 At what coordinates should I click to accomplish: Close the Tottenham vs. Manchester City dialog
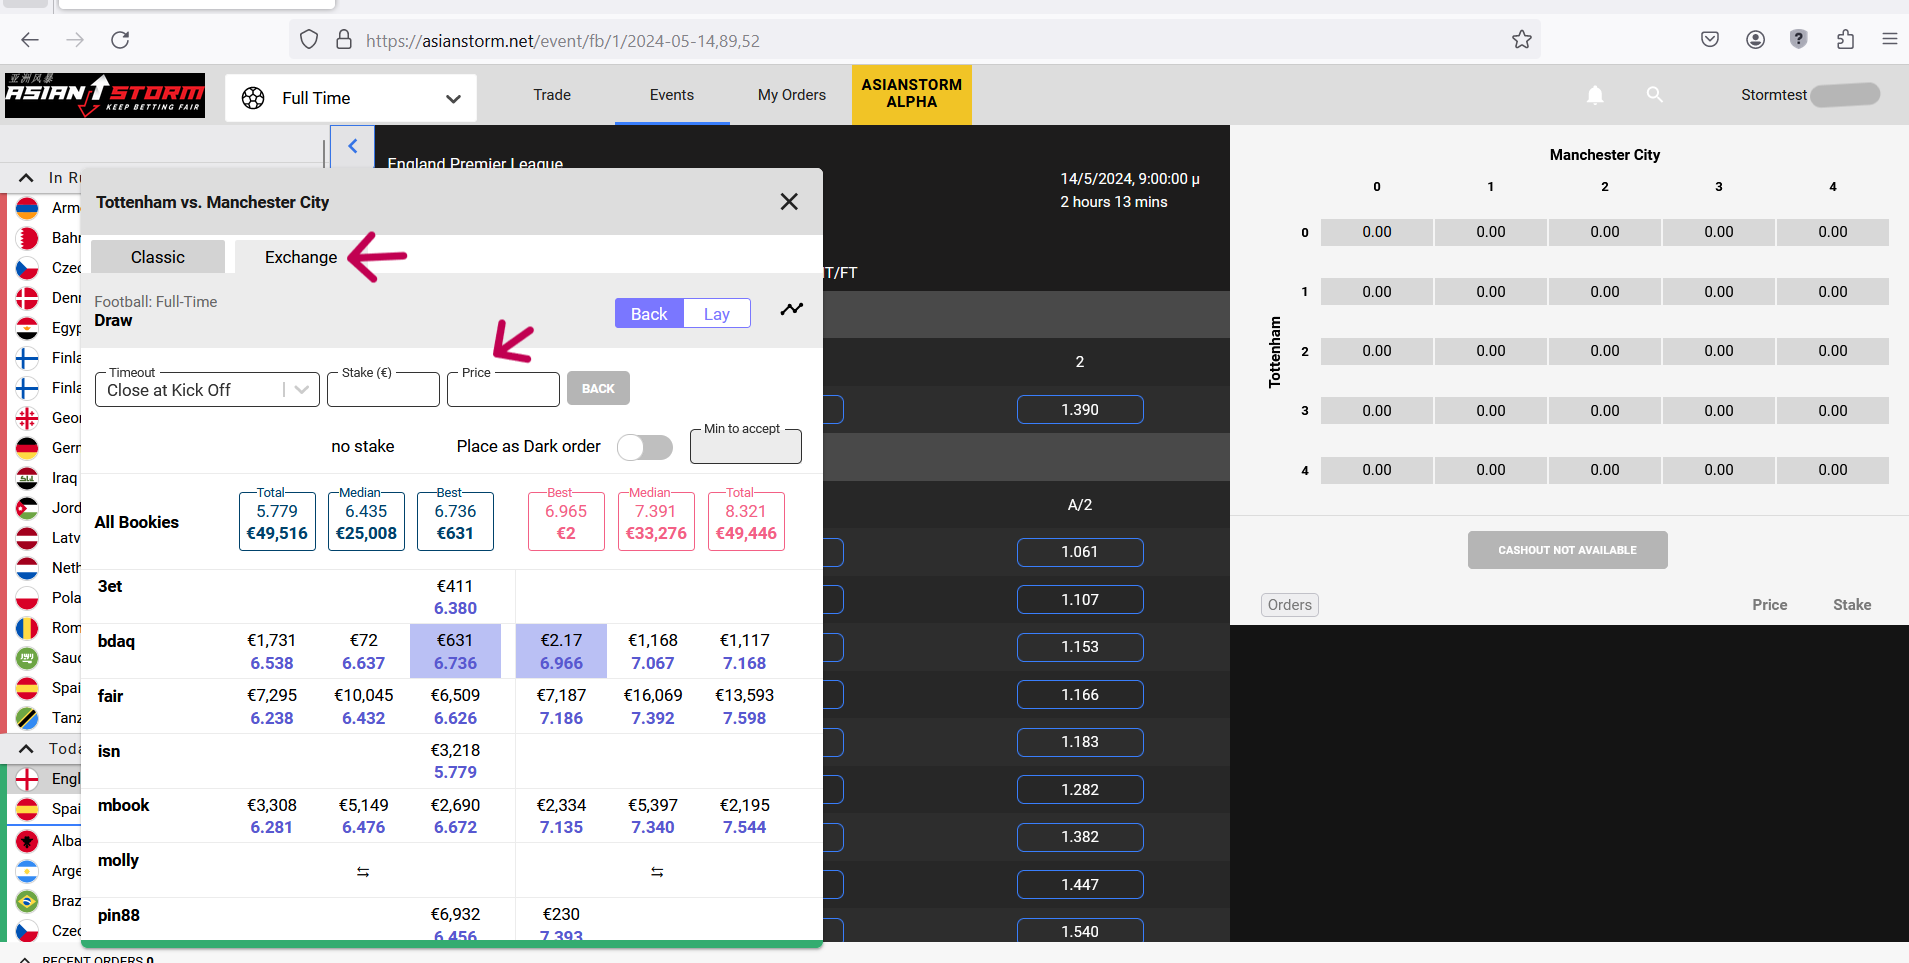(x=789, y=202)
